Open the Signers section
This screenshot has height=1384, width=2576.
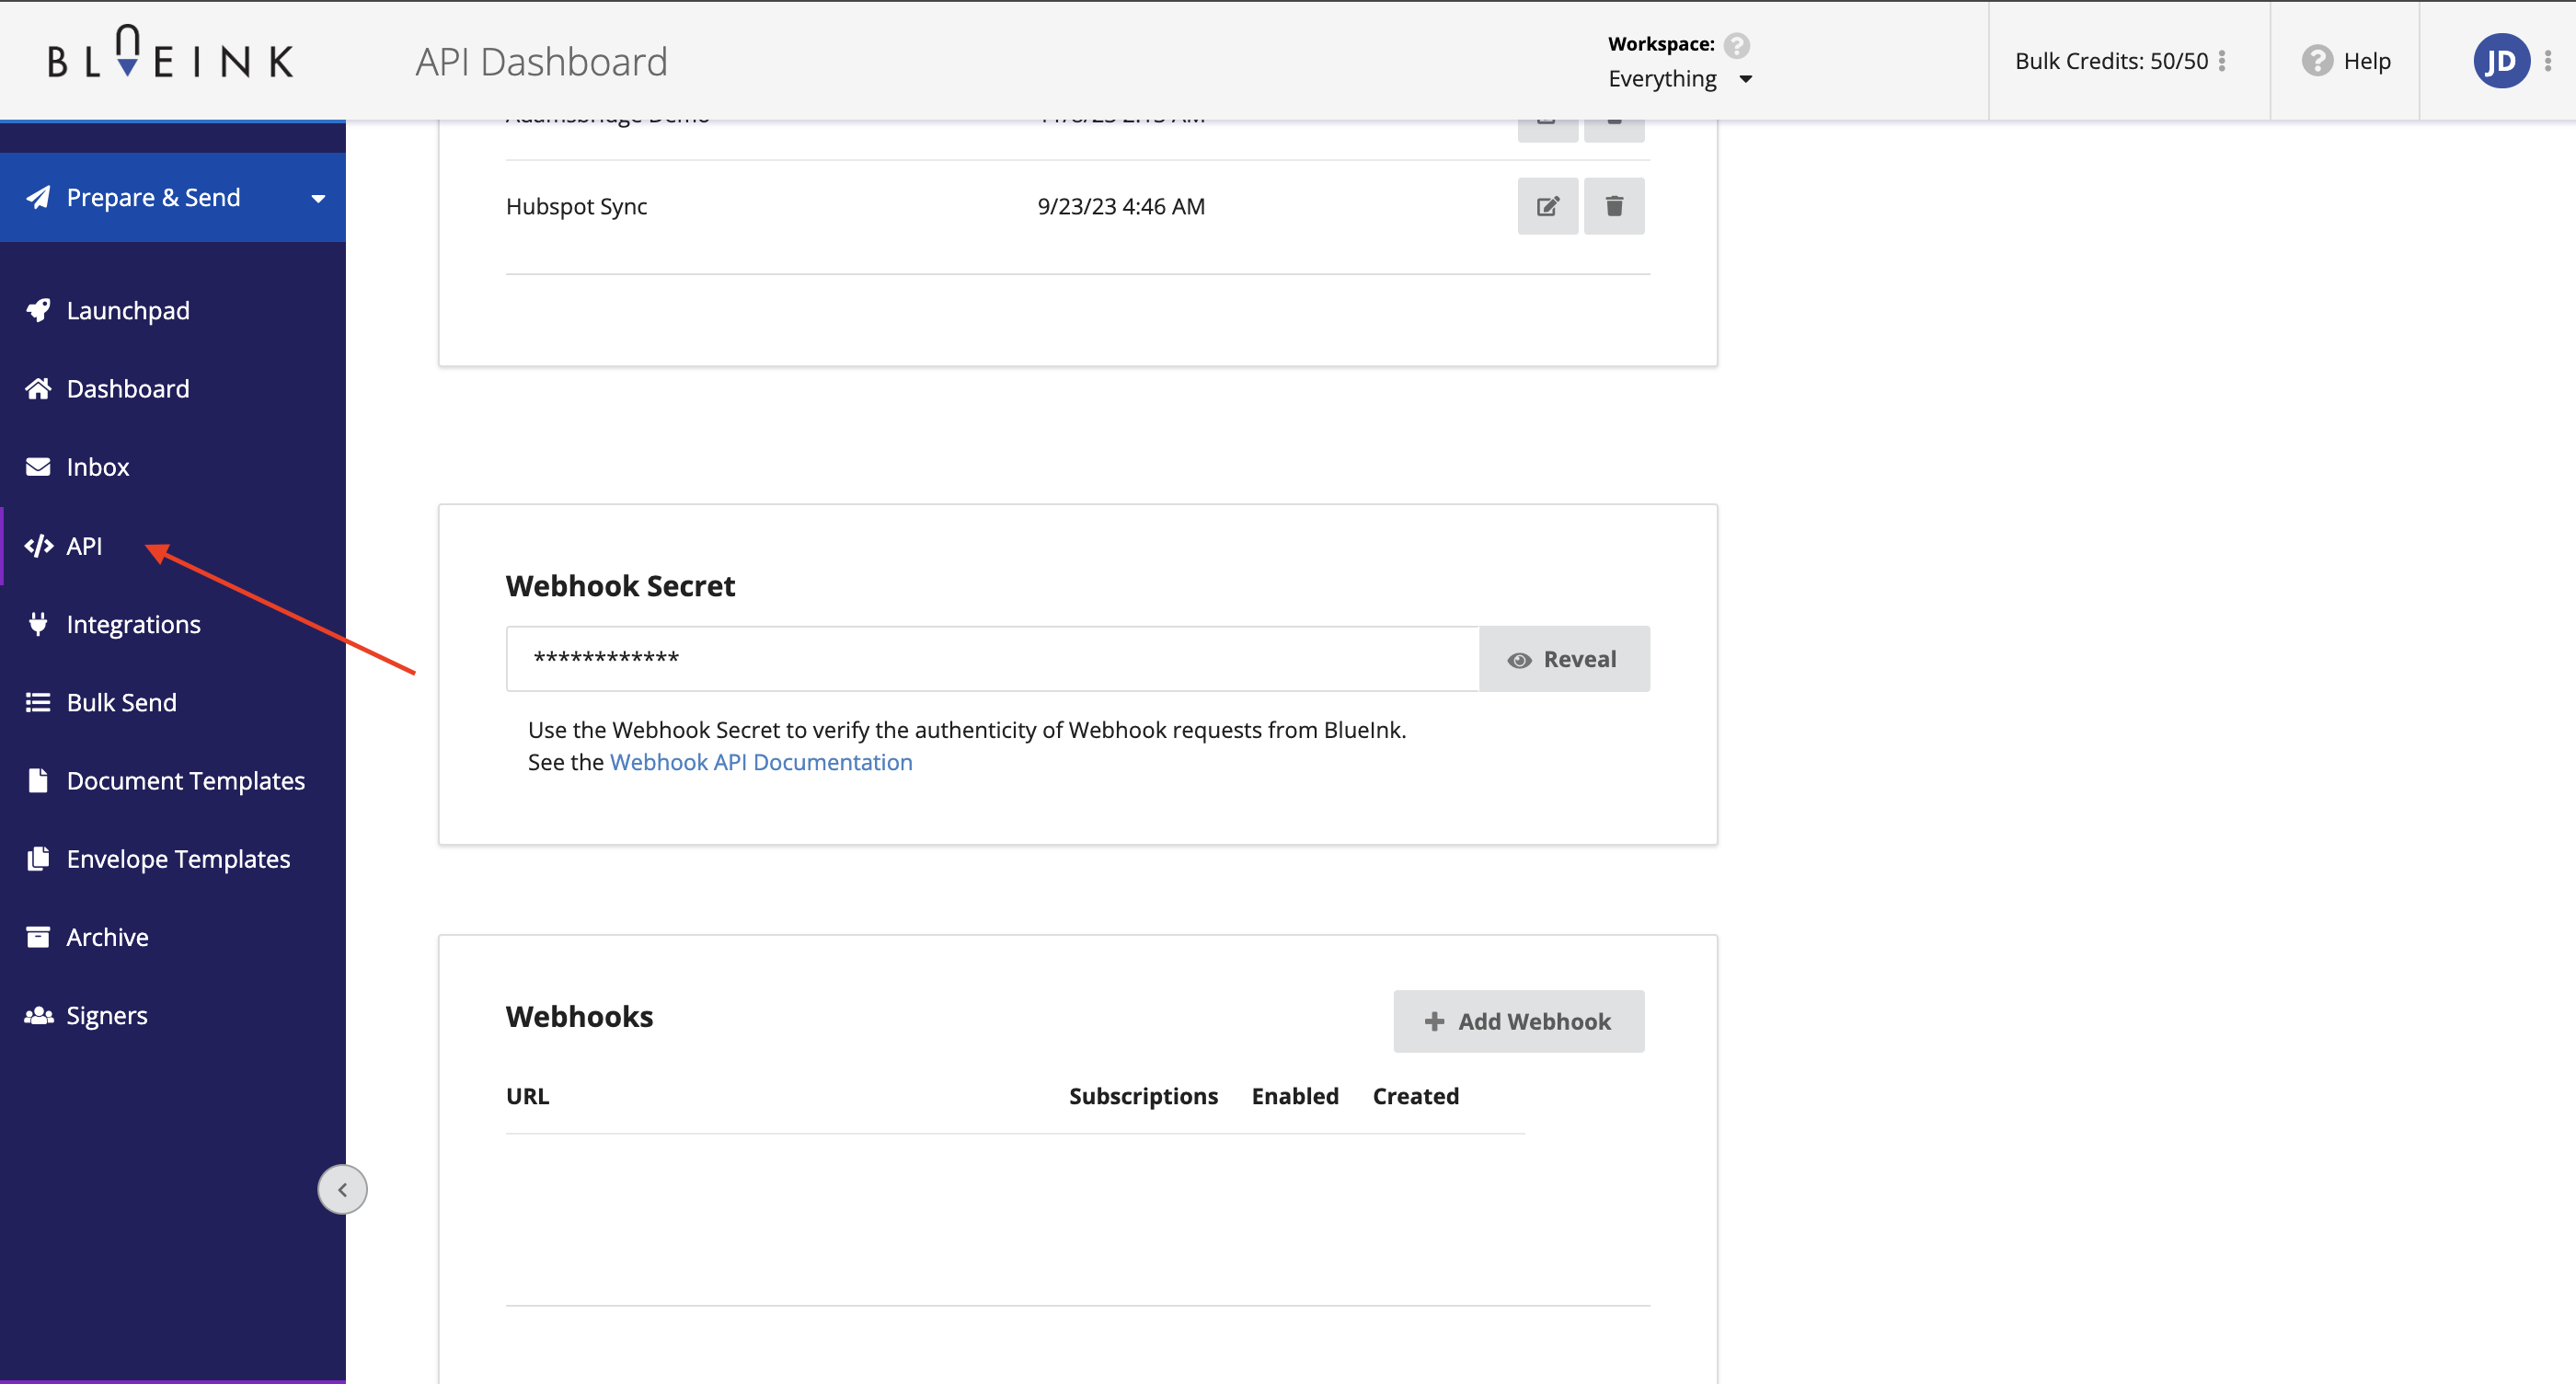click(107, 1016)
